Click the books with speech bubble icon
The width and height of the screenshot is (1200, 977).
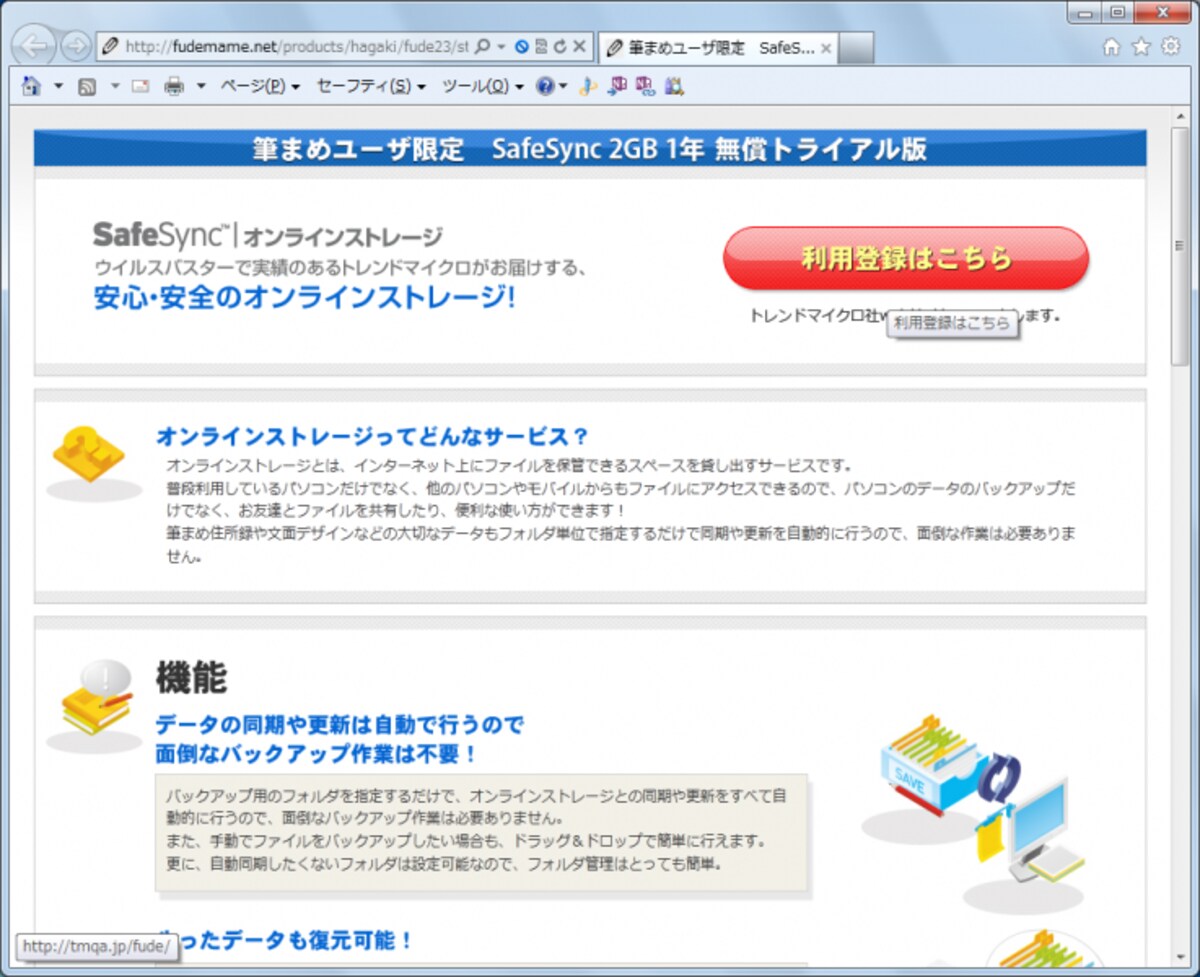tap(97, 698)
